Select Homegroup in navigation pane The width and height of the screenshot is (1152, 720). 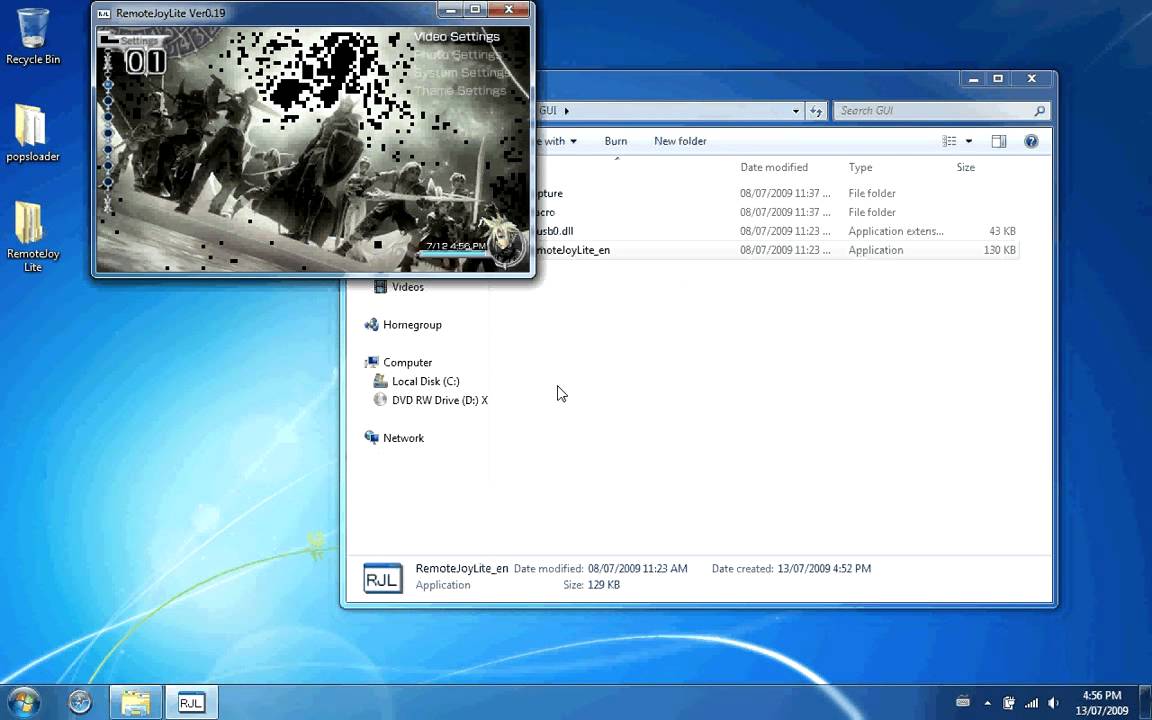(x=412, y=325)
